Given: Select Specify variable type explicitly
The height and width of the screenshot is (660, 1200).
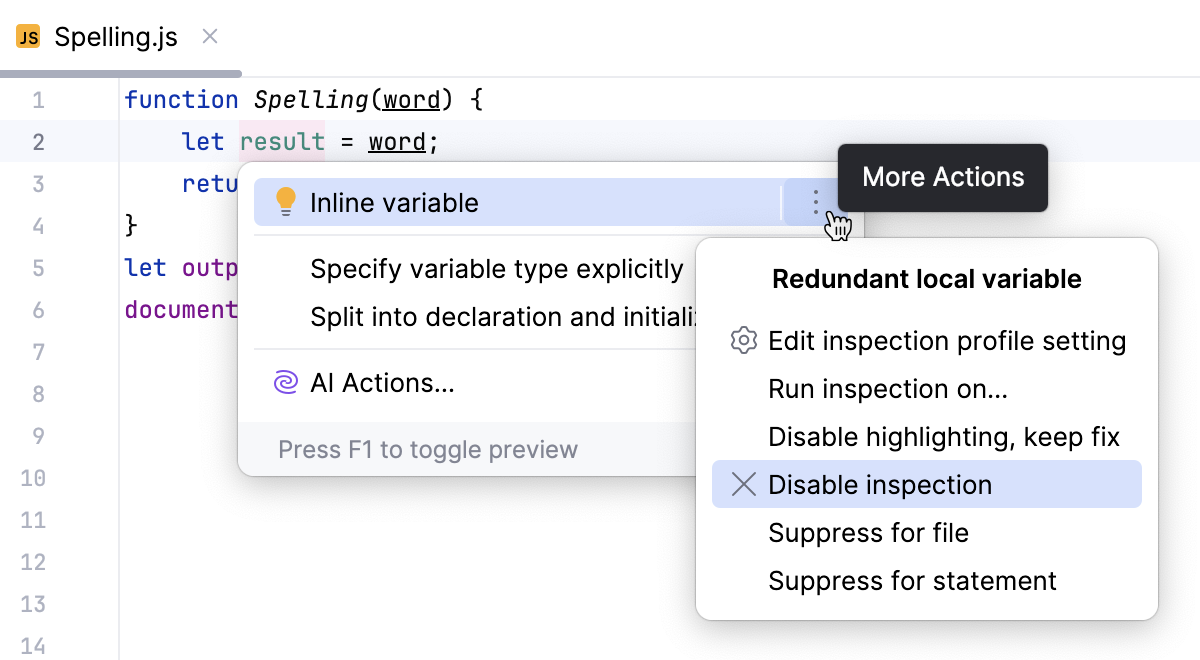Looking at the screenshot, I should coord(496,269).
